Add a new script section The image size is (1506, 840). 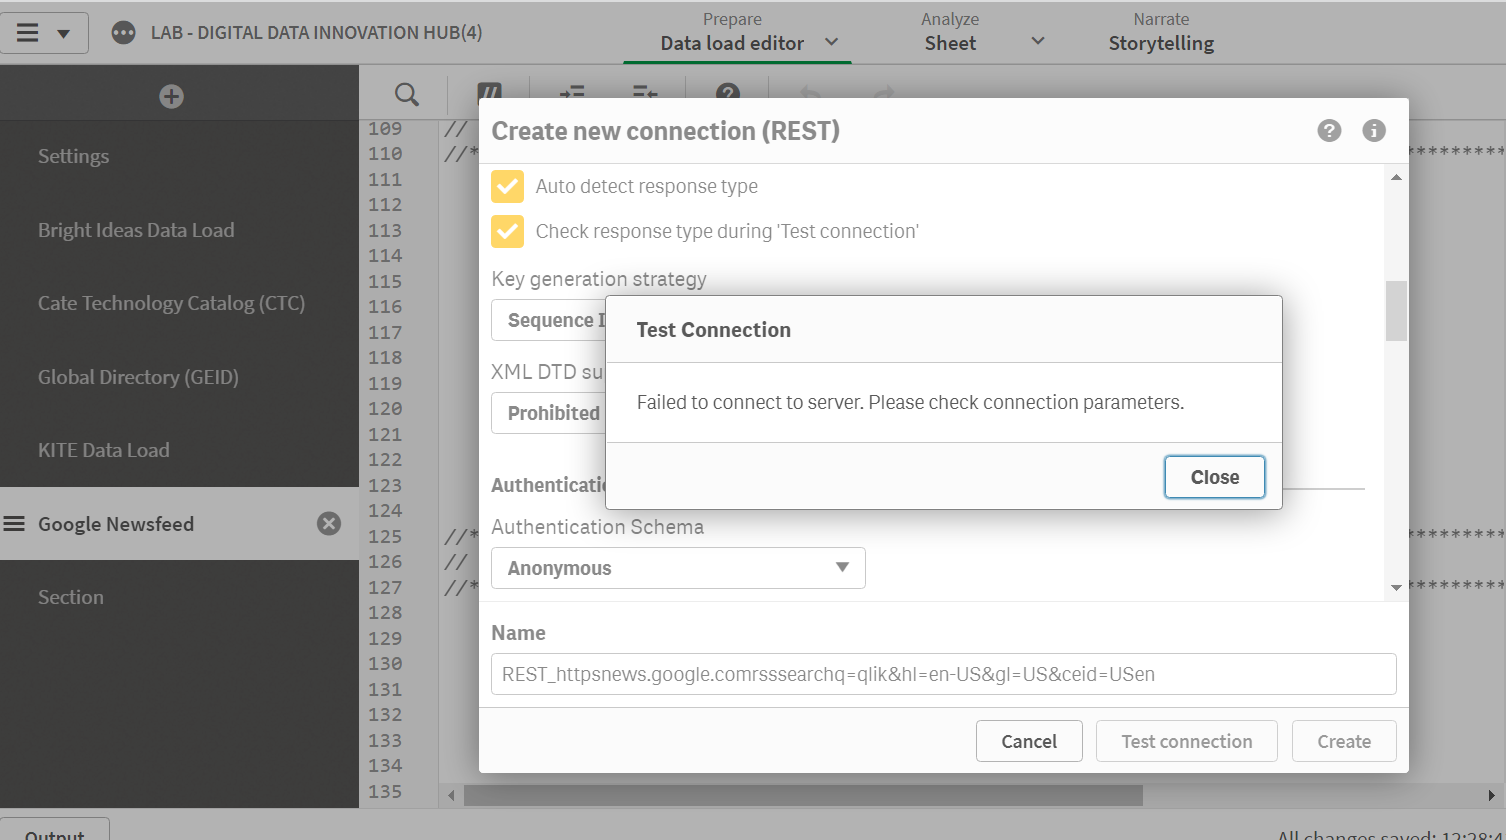171,96
